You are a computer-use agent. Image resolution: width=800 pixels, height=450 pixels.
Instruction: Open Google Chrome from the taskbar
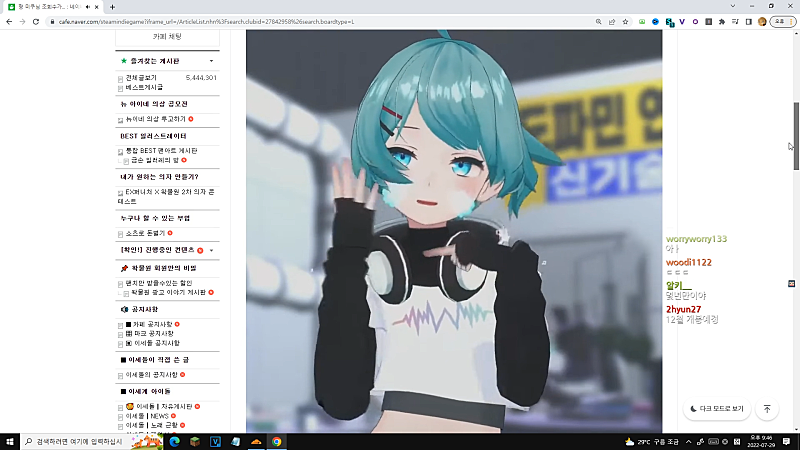277,441
